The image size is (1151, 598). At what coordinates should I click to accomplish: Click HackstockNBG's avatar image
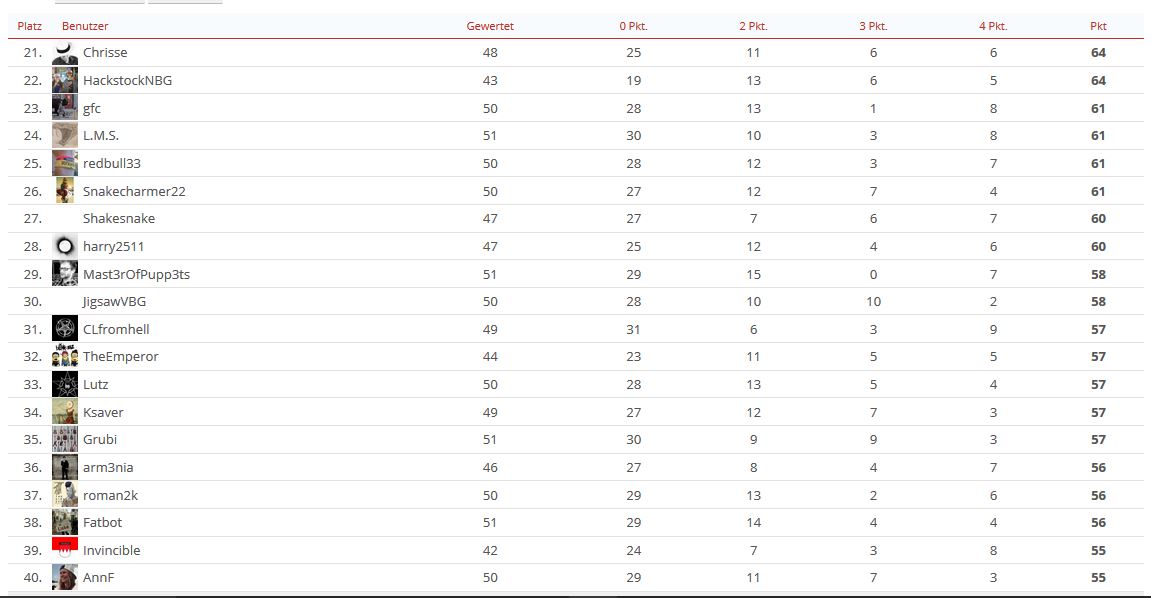click(65, 81)
